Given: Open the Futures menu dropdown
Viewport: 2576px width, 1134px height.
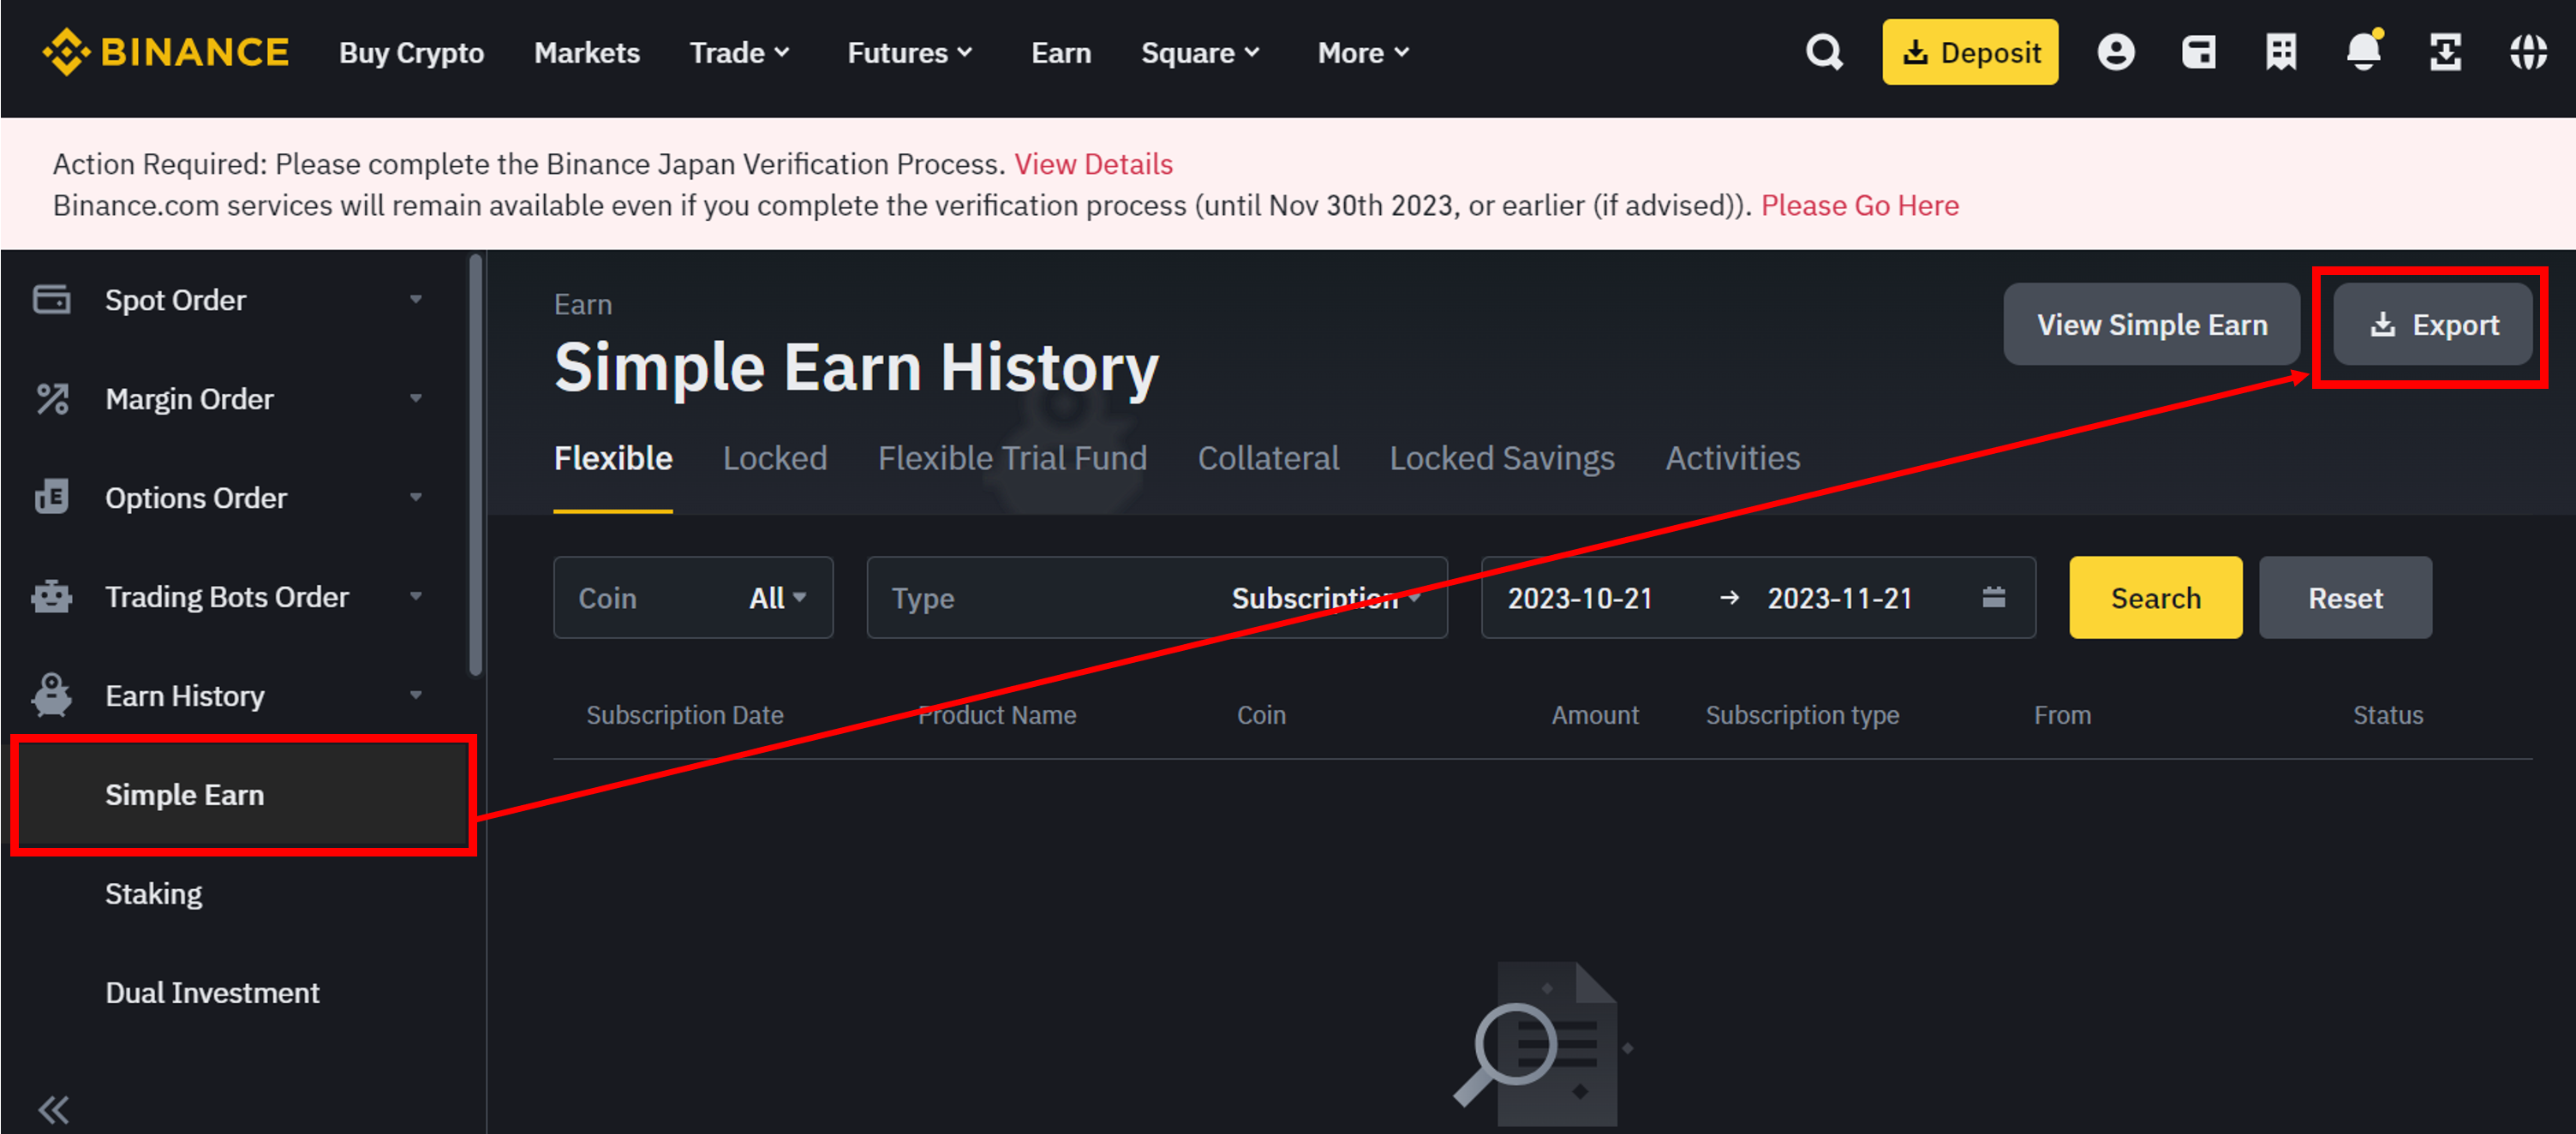Looking at the screenshot, I should (909, 52).
